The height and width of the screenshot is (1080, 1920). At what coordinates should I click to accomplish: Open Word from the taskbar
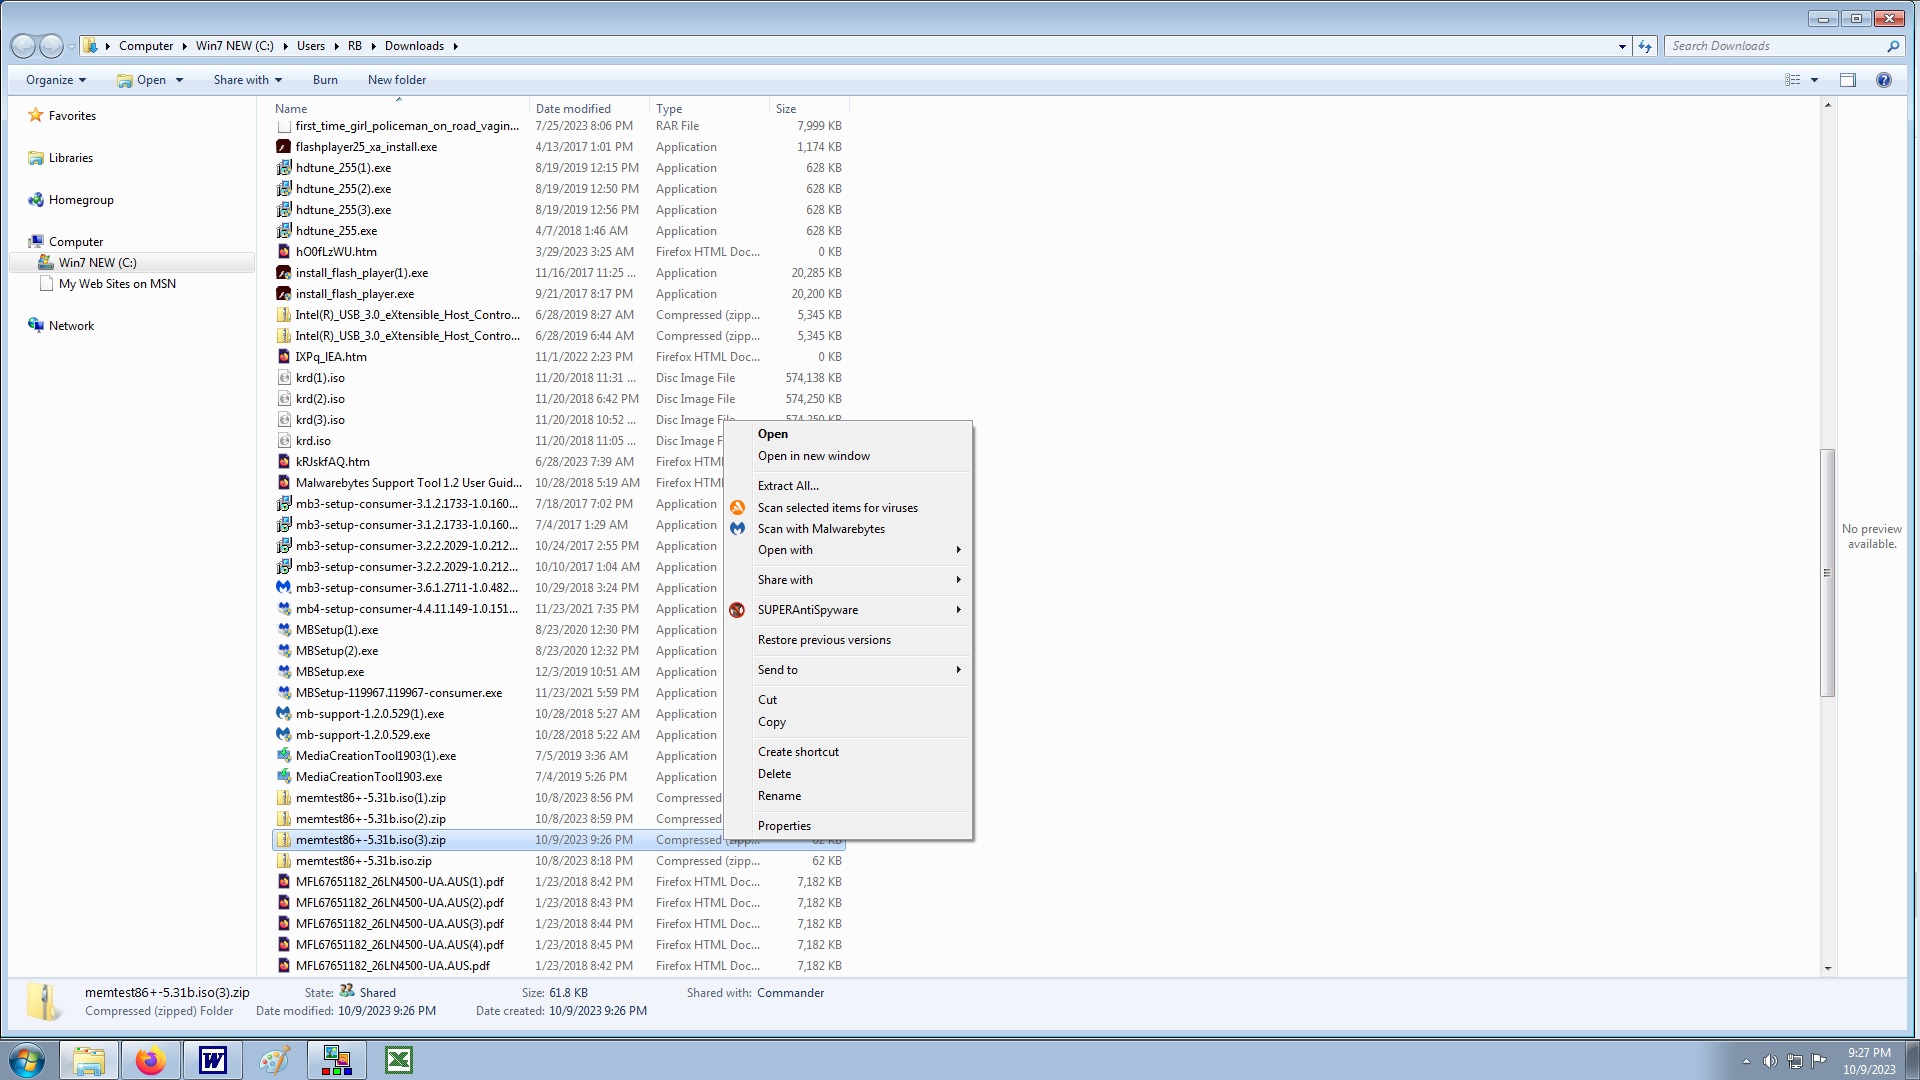213,1060
